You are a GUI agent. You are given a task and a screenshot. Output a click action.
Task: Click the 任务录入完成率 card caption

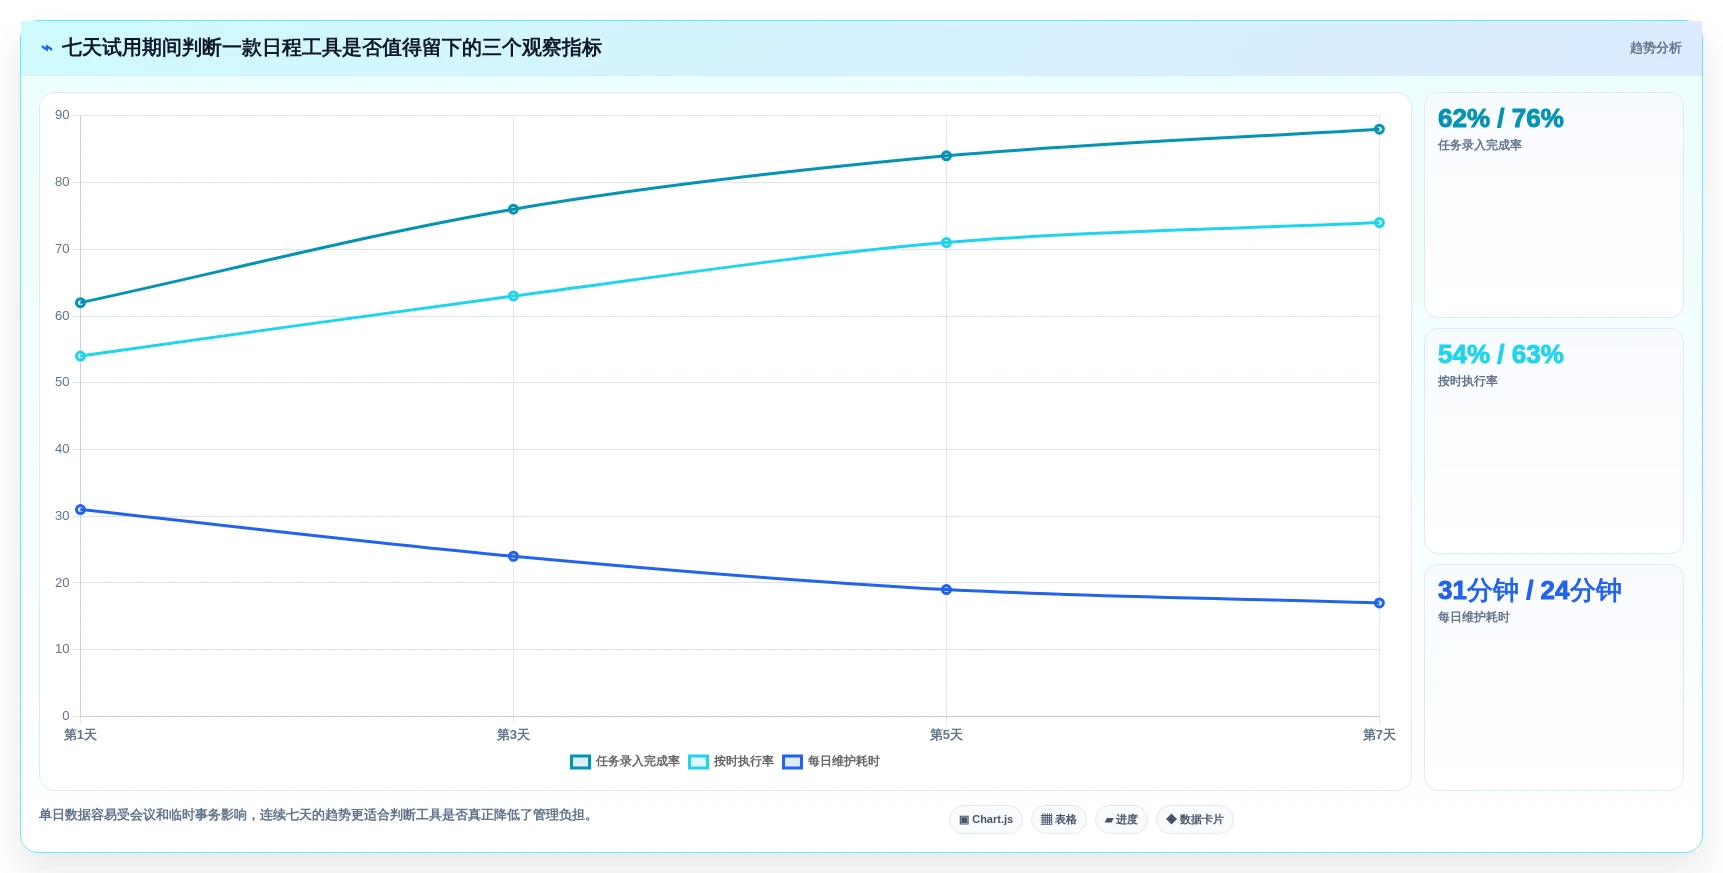[1479, 146]
